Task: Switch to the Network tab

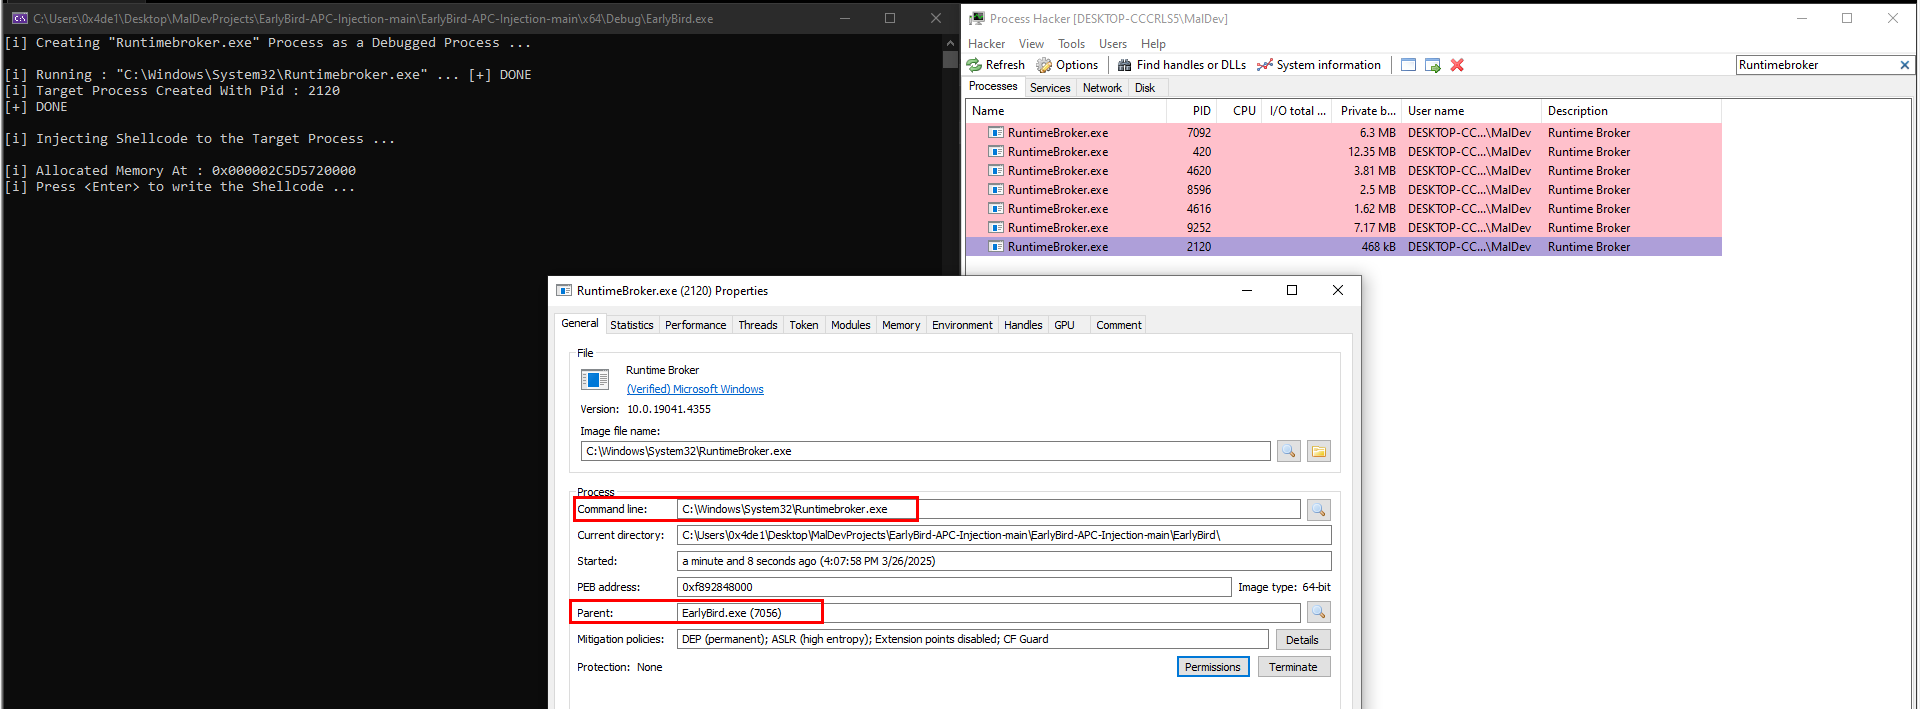Action: (x=1102, y=88)
